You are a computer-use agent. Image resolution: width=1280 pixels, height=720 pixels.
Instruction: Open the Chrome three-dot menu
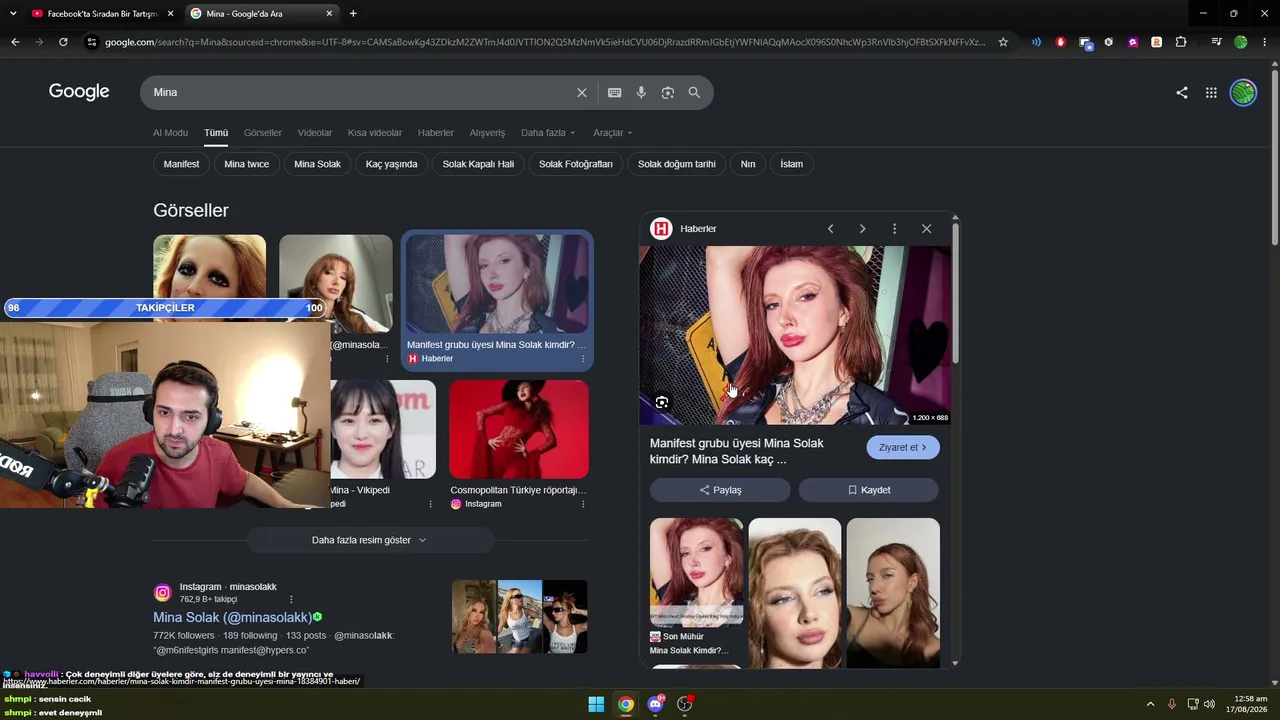point(1265,42)
